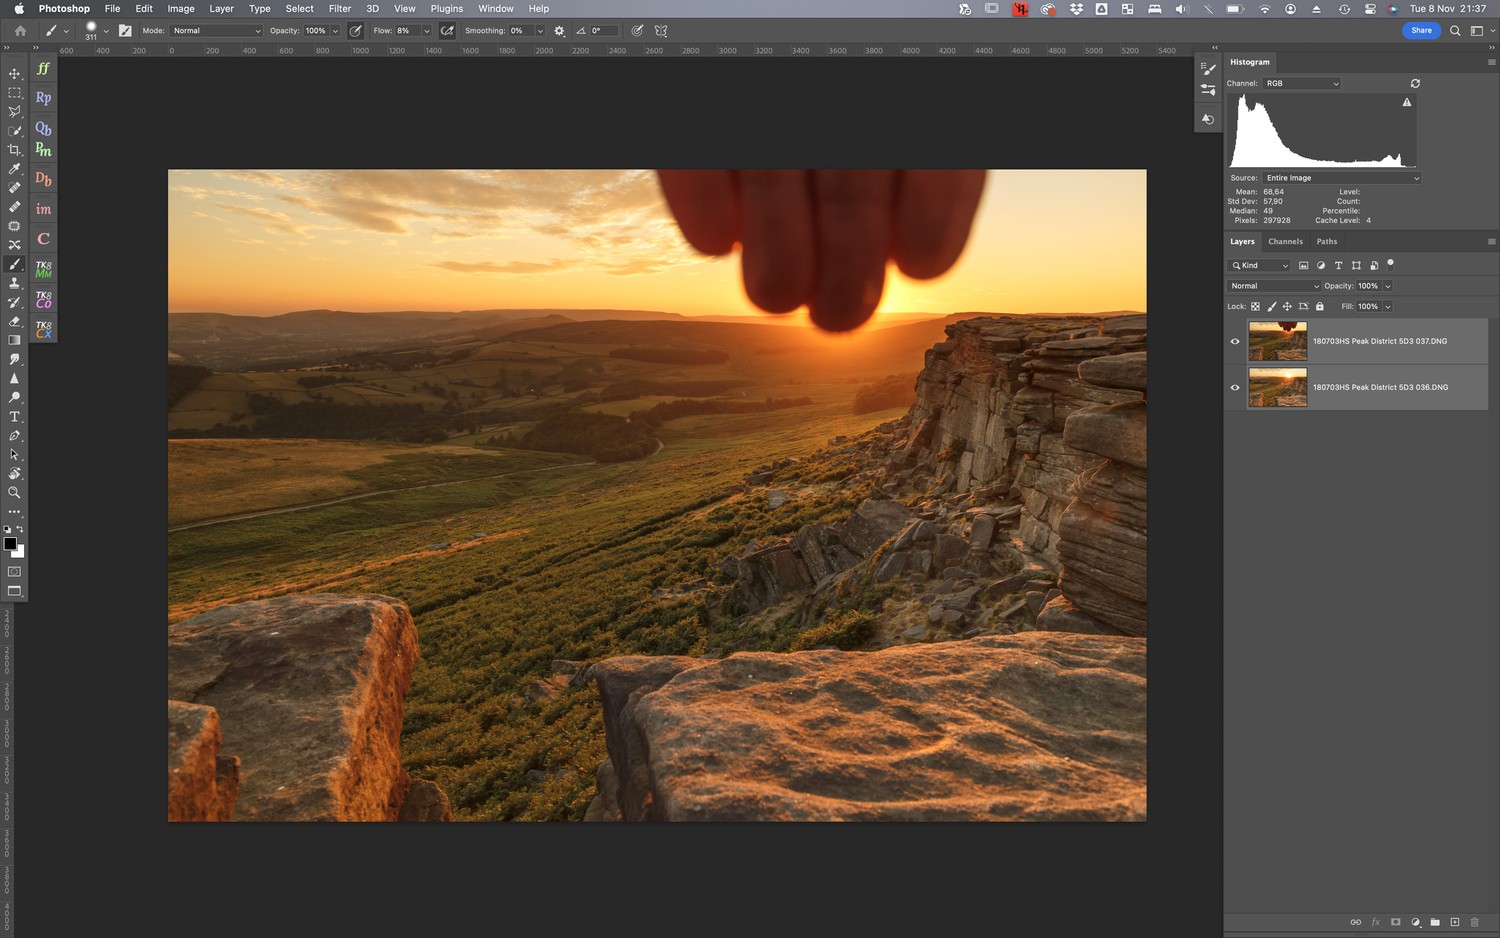Select the Horizontal Type tool

coord(14,417)
